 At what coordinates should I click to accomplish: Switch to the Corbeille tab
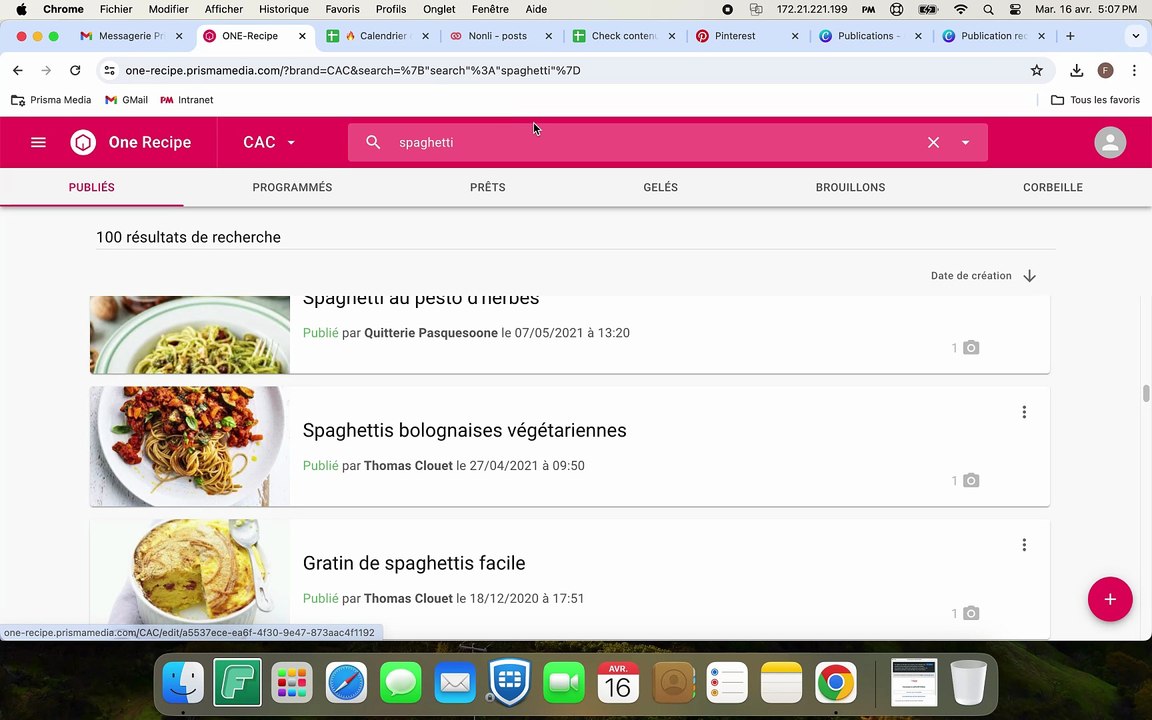pyautogui.click(x=1053, y=187)
